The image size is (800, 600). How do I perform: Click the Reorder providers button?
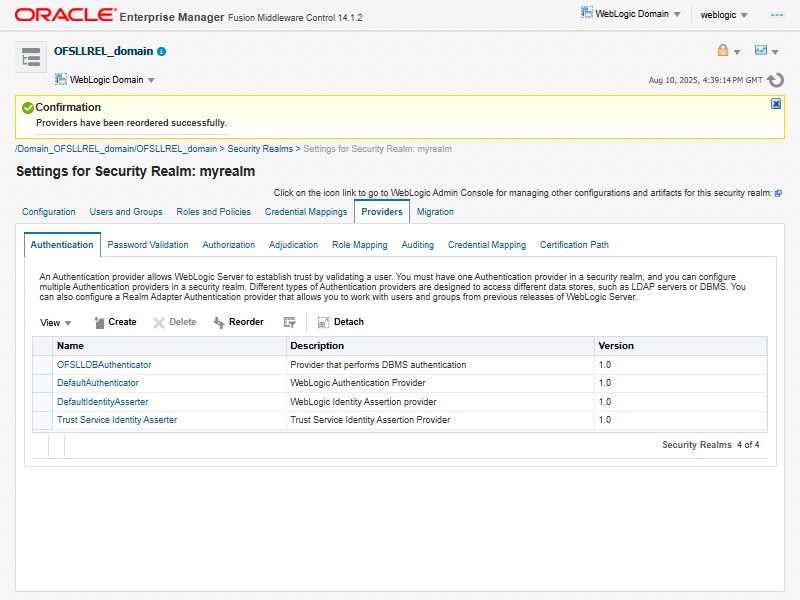point(238,322)
